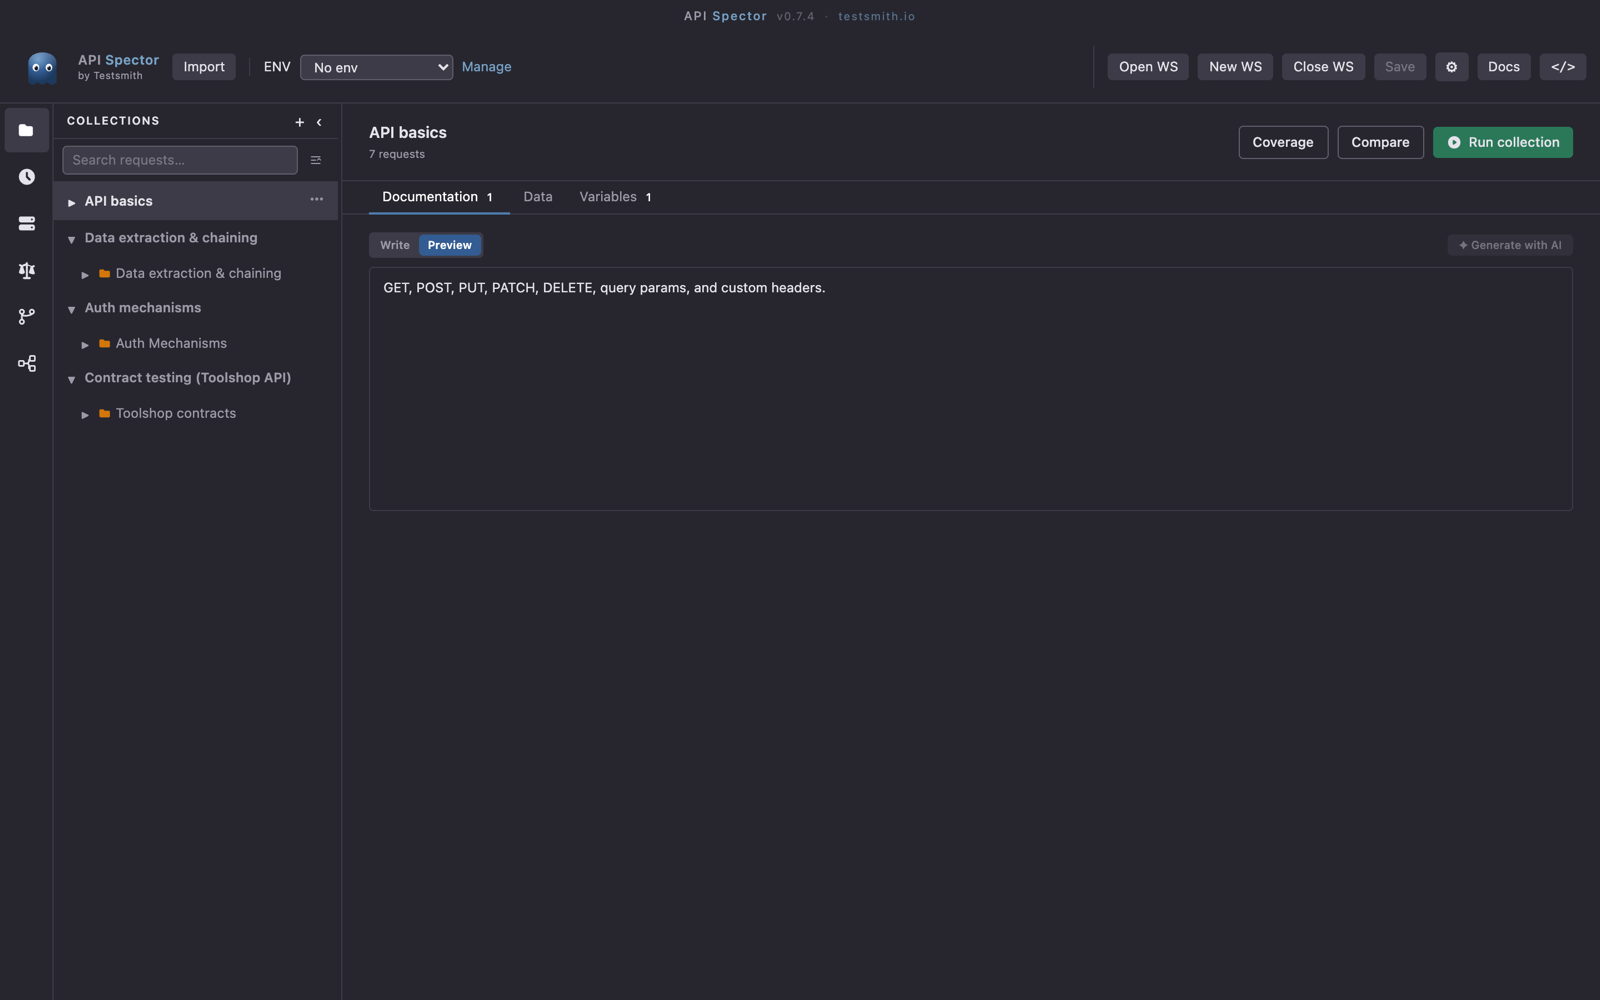The height and width of the screenshot is (1000, 1600).
Task: Click the documentation preview text area
Action: (970, 389)
